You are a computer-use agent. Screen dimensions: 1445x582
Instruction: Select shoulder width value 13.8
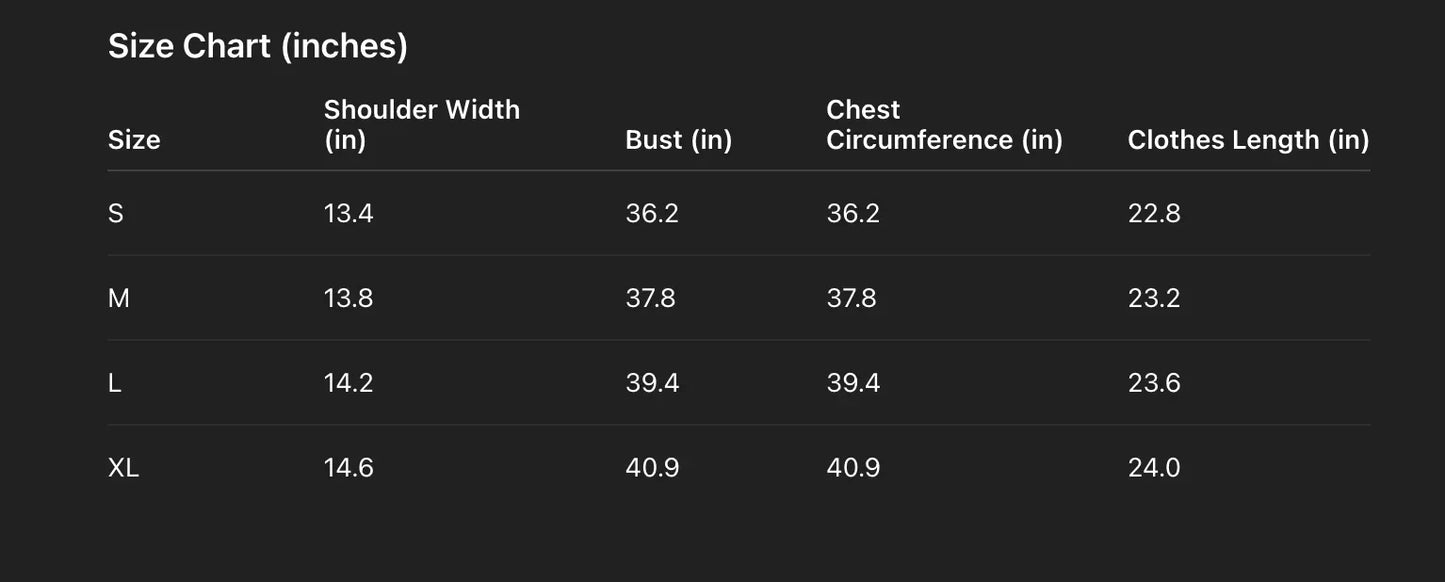tap(348, 298)
